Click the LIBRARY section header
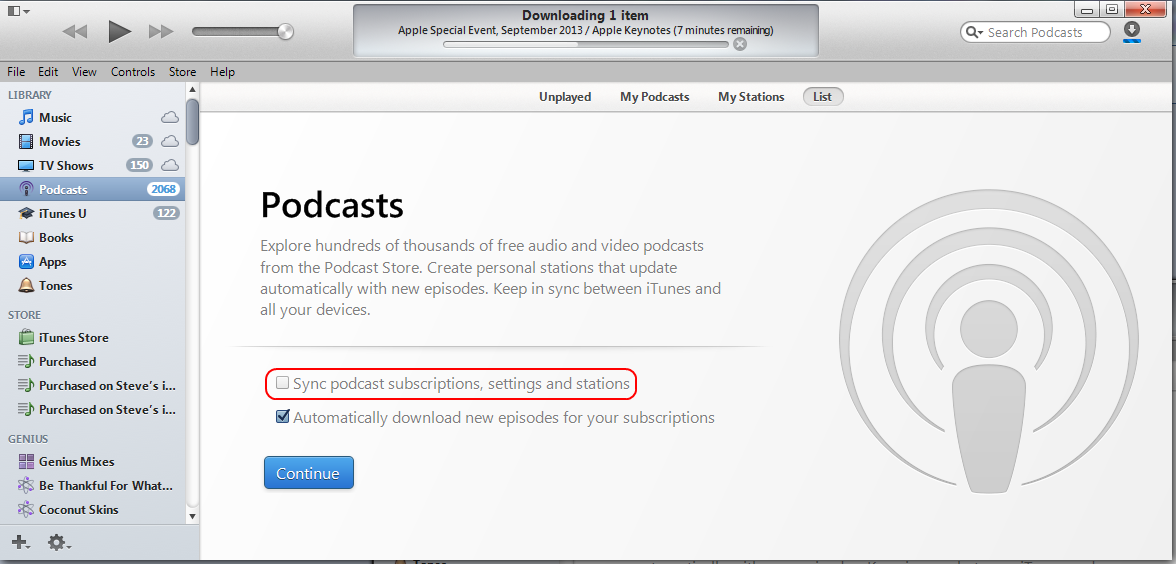The height and width of the screenshot is (564, 1176). coord(30,95)
